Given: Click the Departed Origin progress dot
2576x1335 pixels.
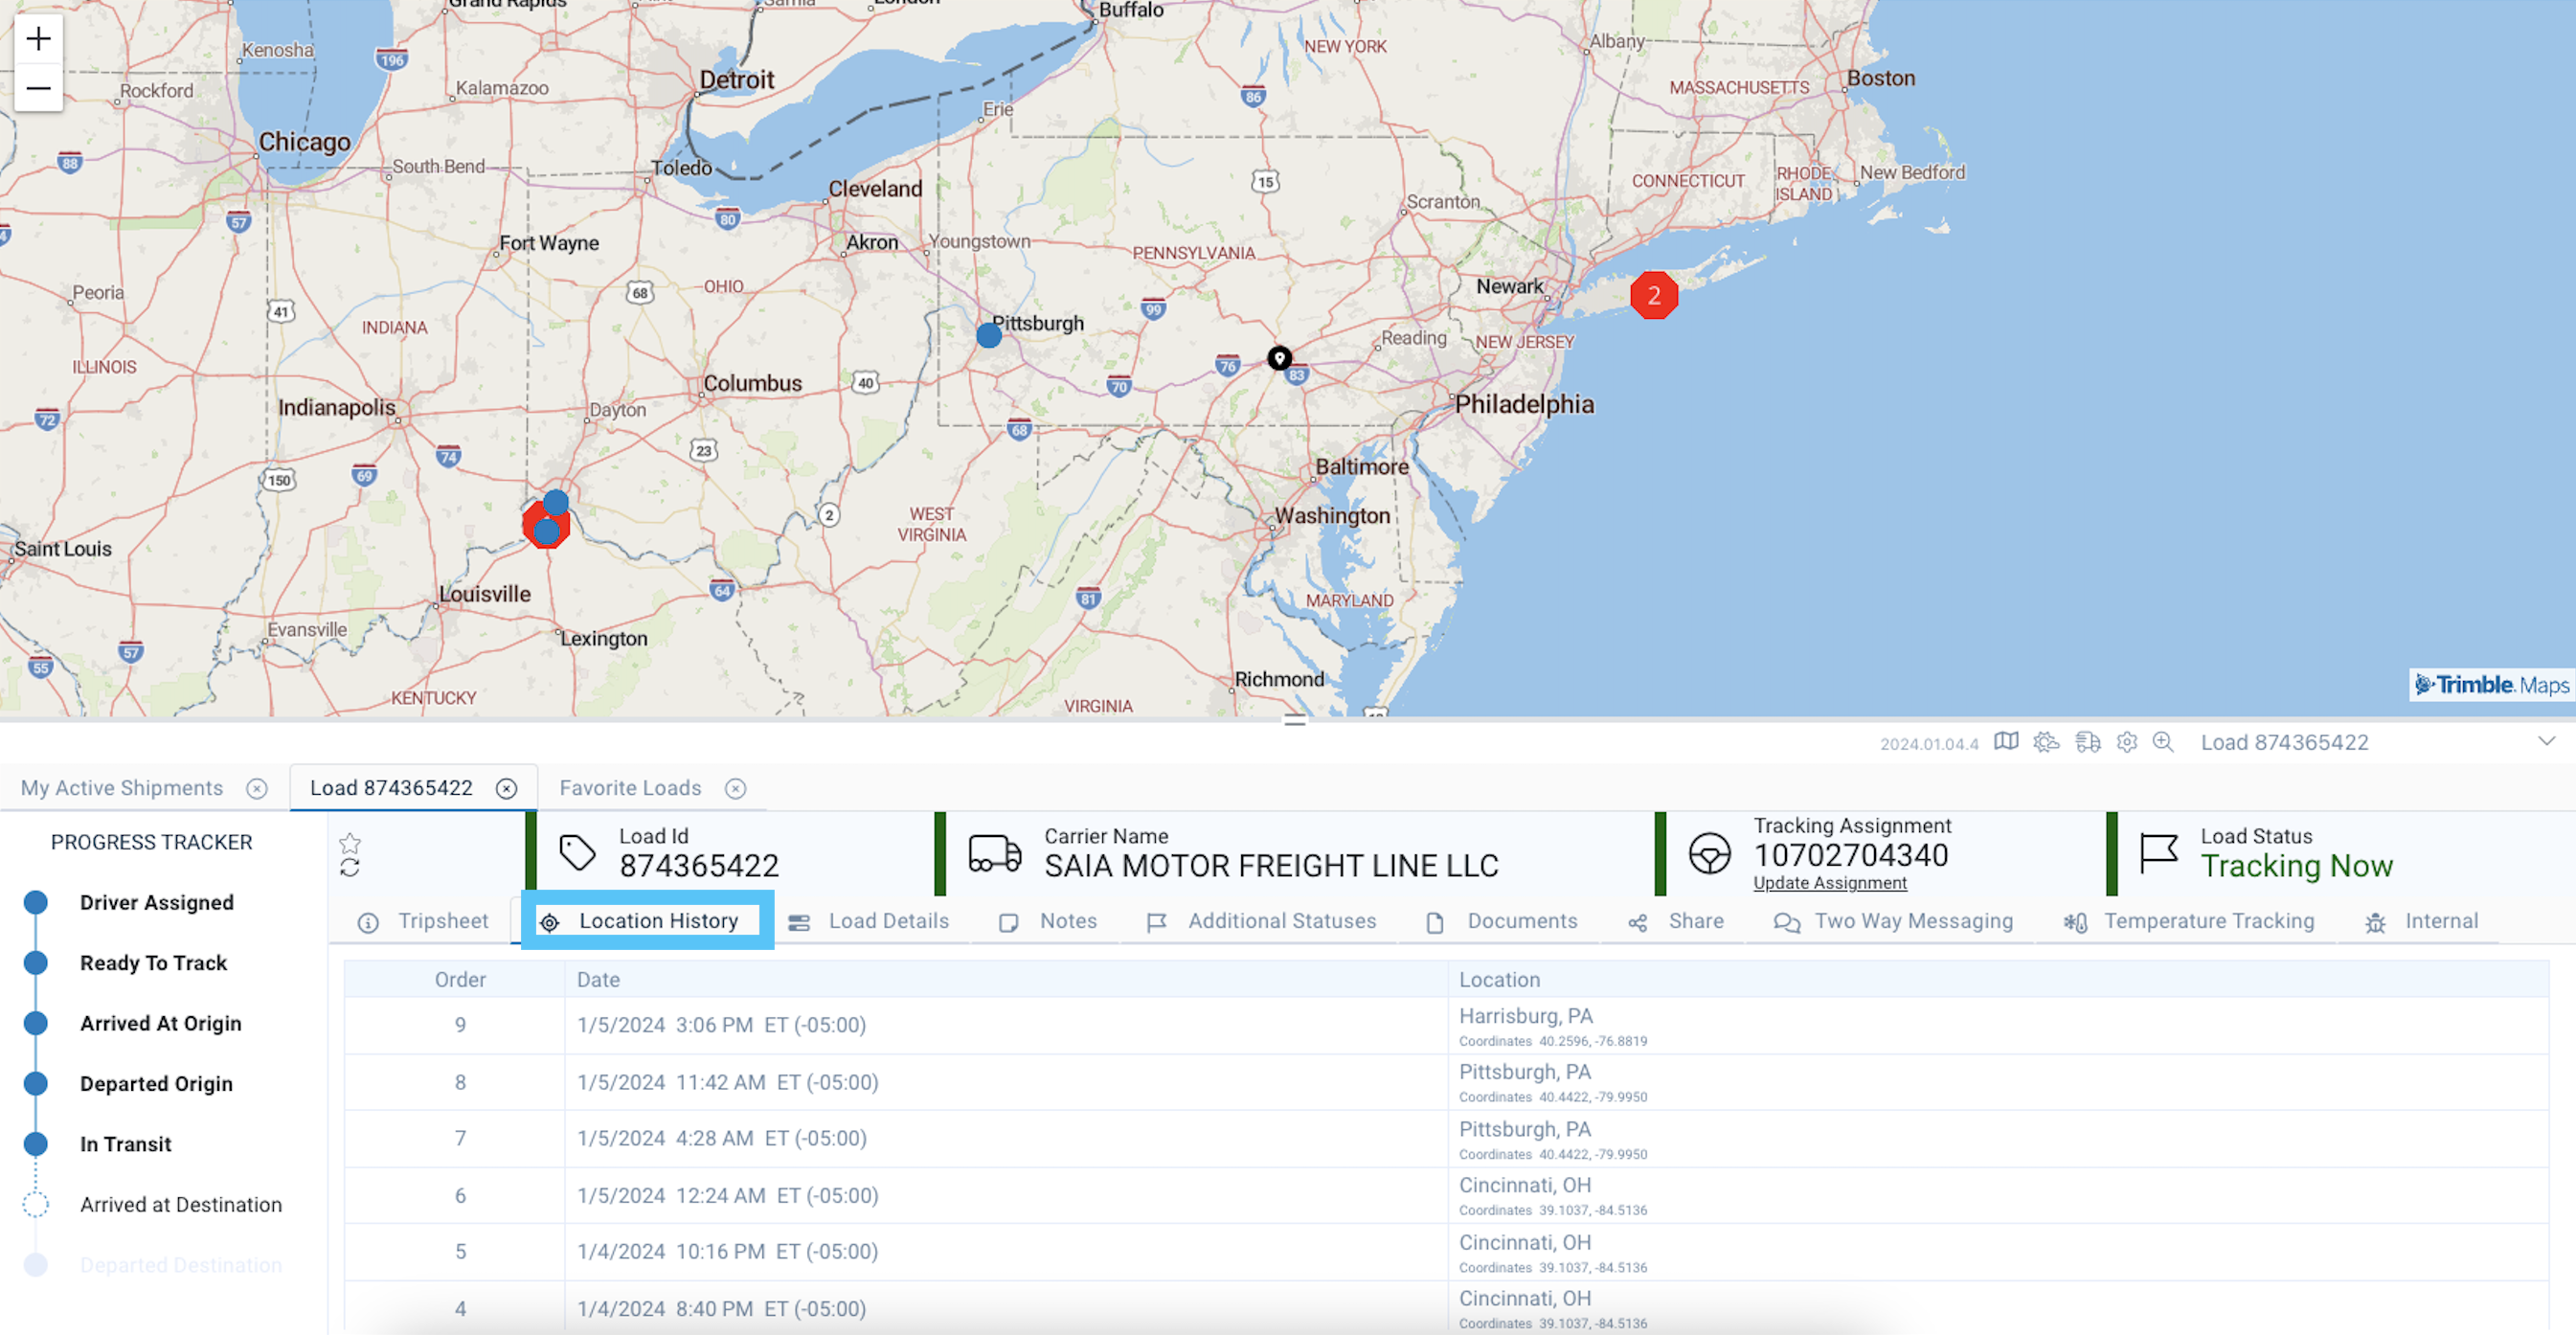Looking at the screenshot, I should coord(36,1083).
